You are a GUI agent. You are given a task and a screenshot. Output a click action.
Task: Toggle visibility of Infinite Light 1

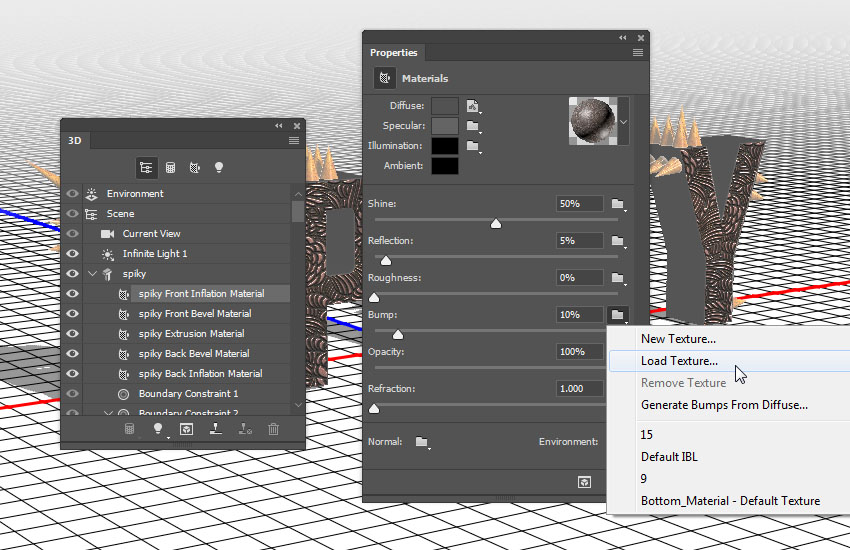click(72, 254)
